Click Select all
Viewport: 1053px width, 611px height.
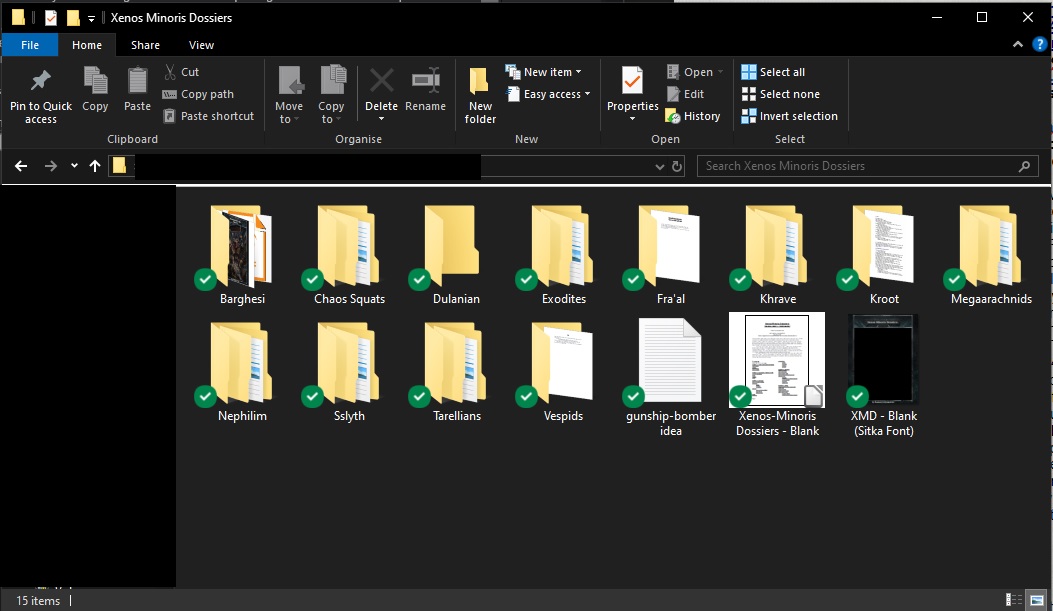point(773,72)
